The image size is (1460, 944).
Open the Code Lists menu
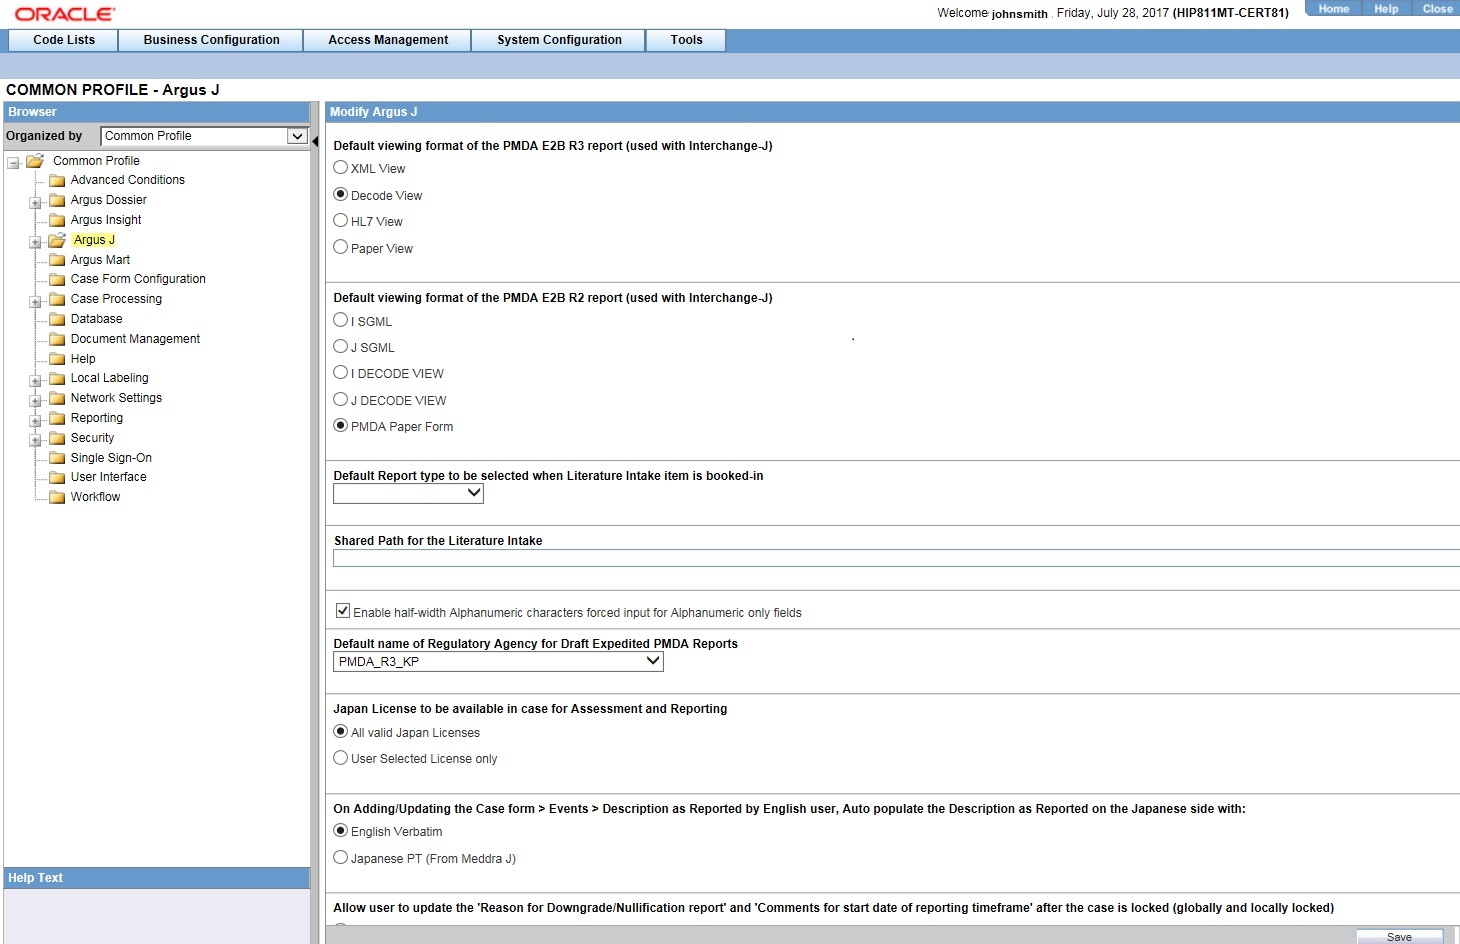(63, 40)
